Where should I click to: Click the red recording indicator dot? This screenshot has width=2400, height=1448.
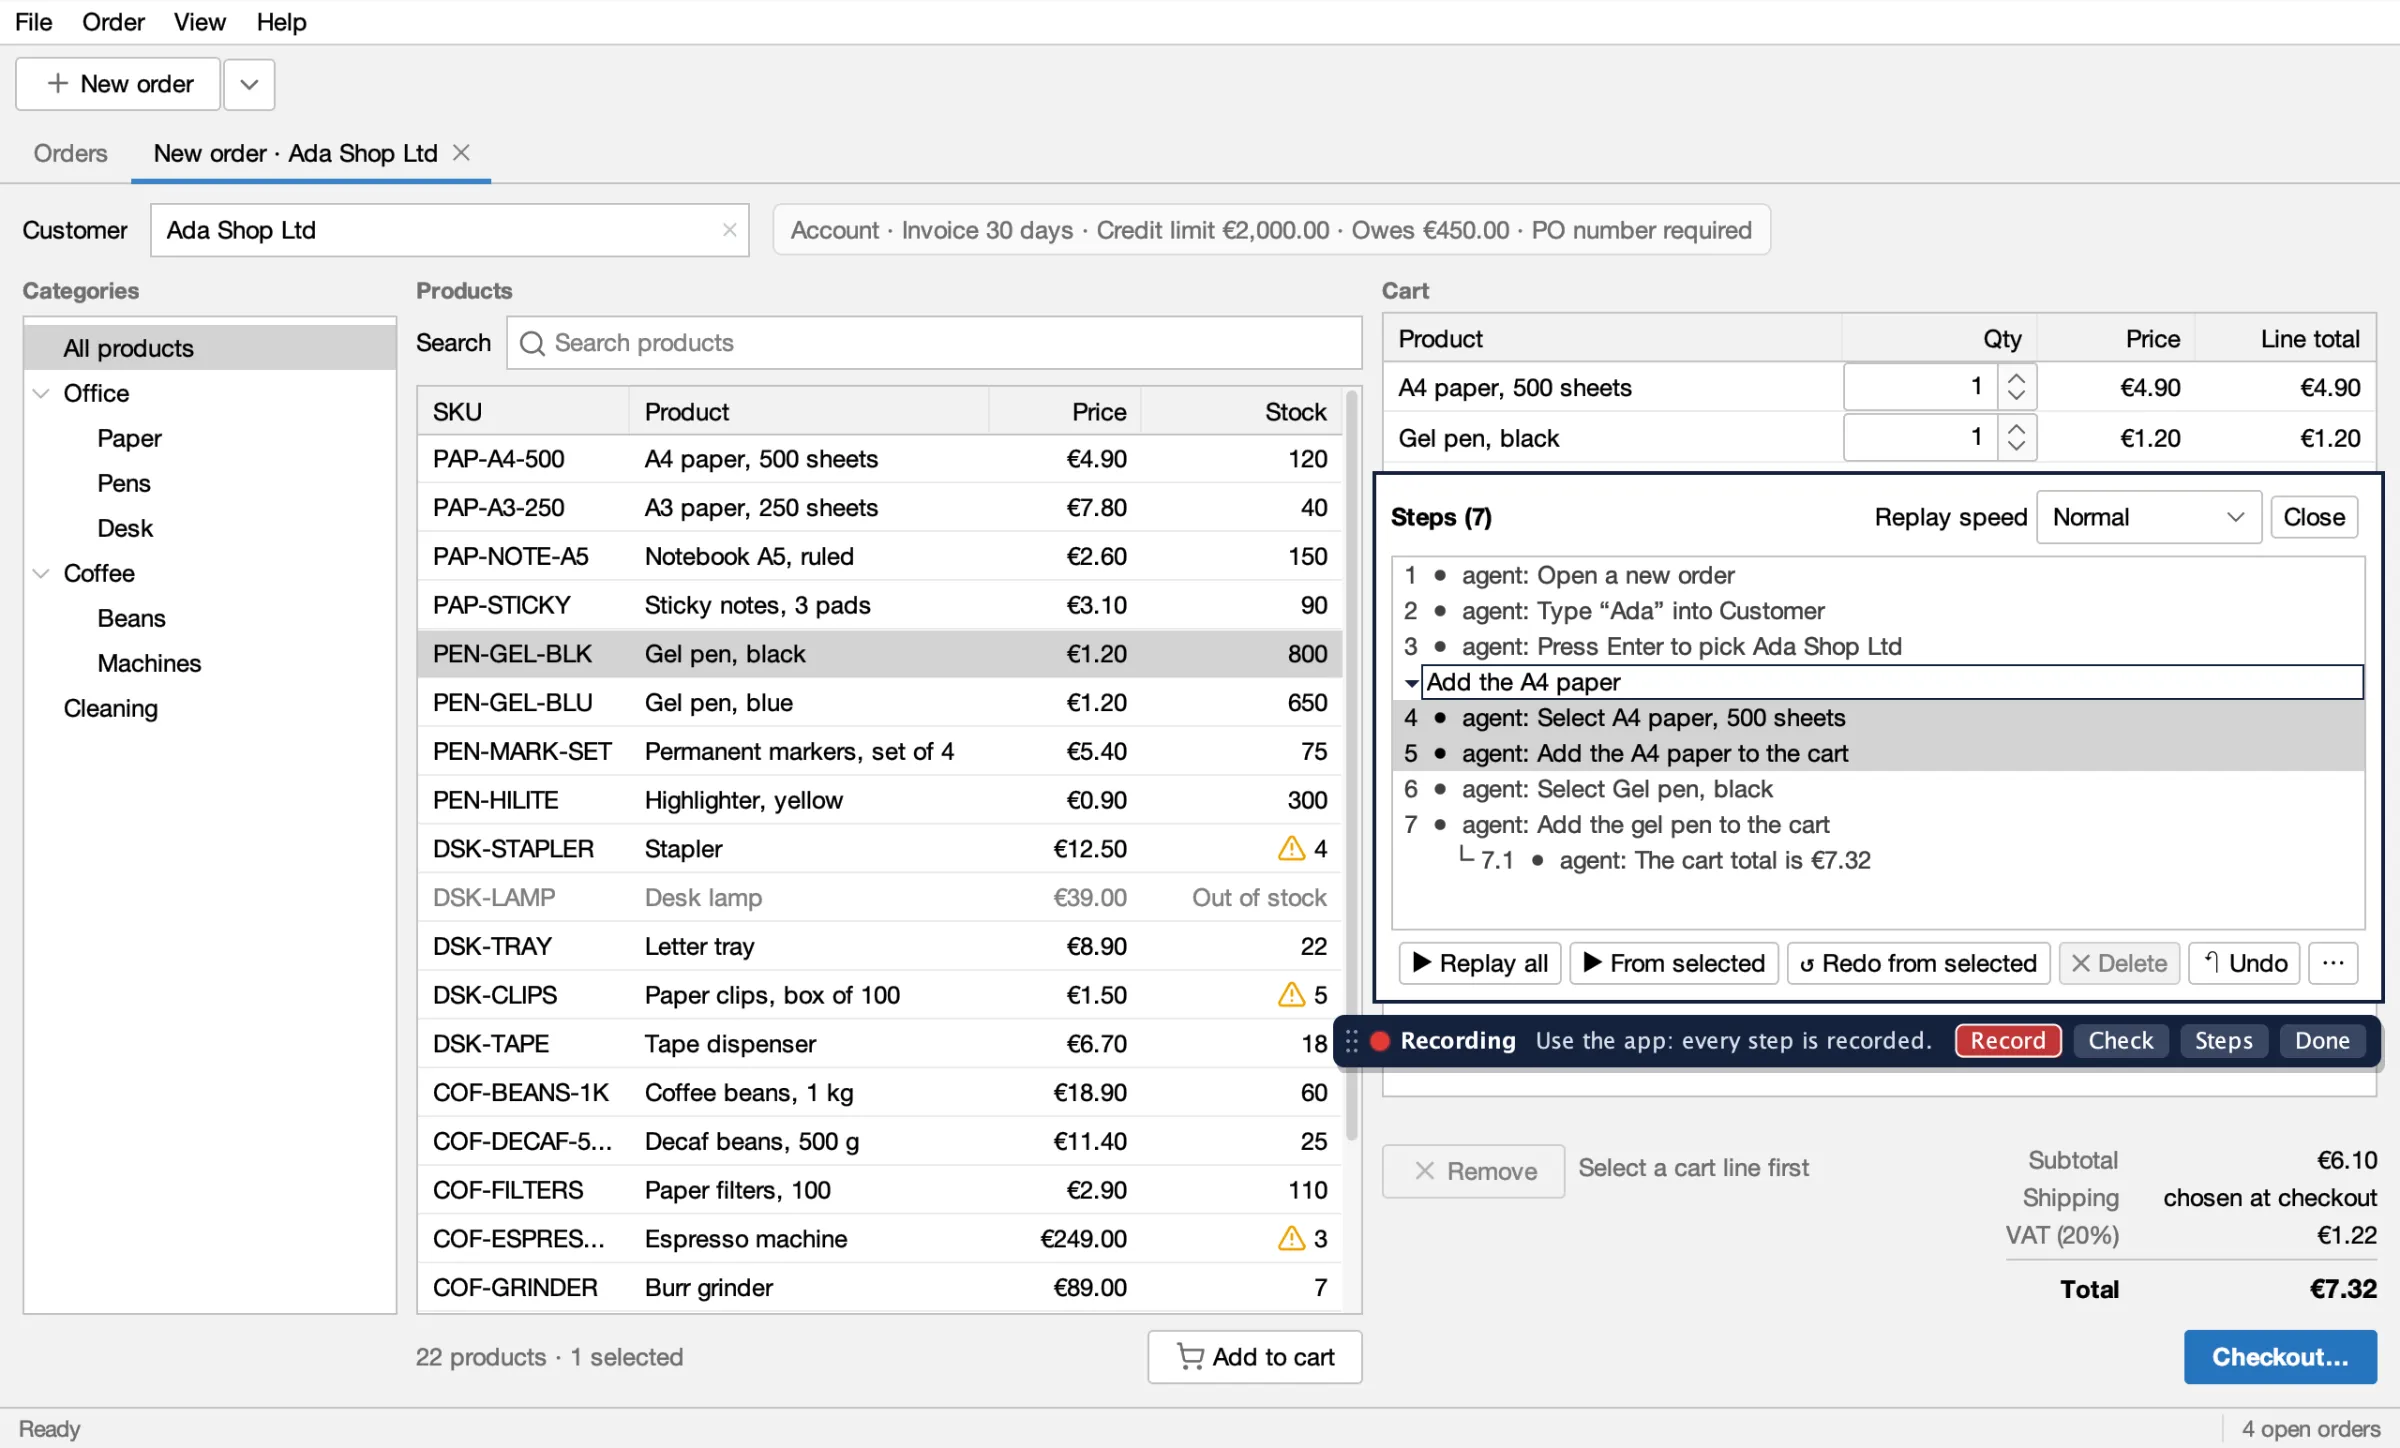[x=1380, y=1041]
